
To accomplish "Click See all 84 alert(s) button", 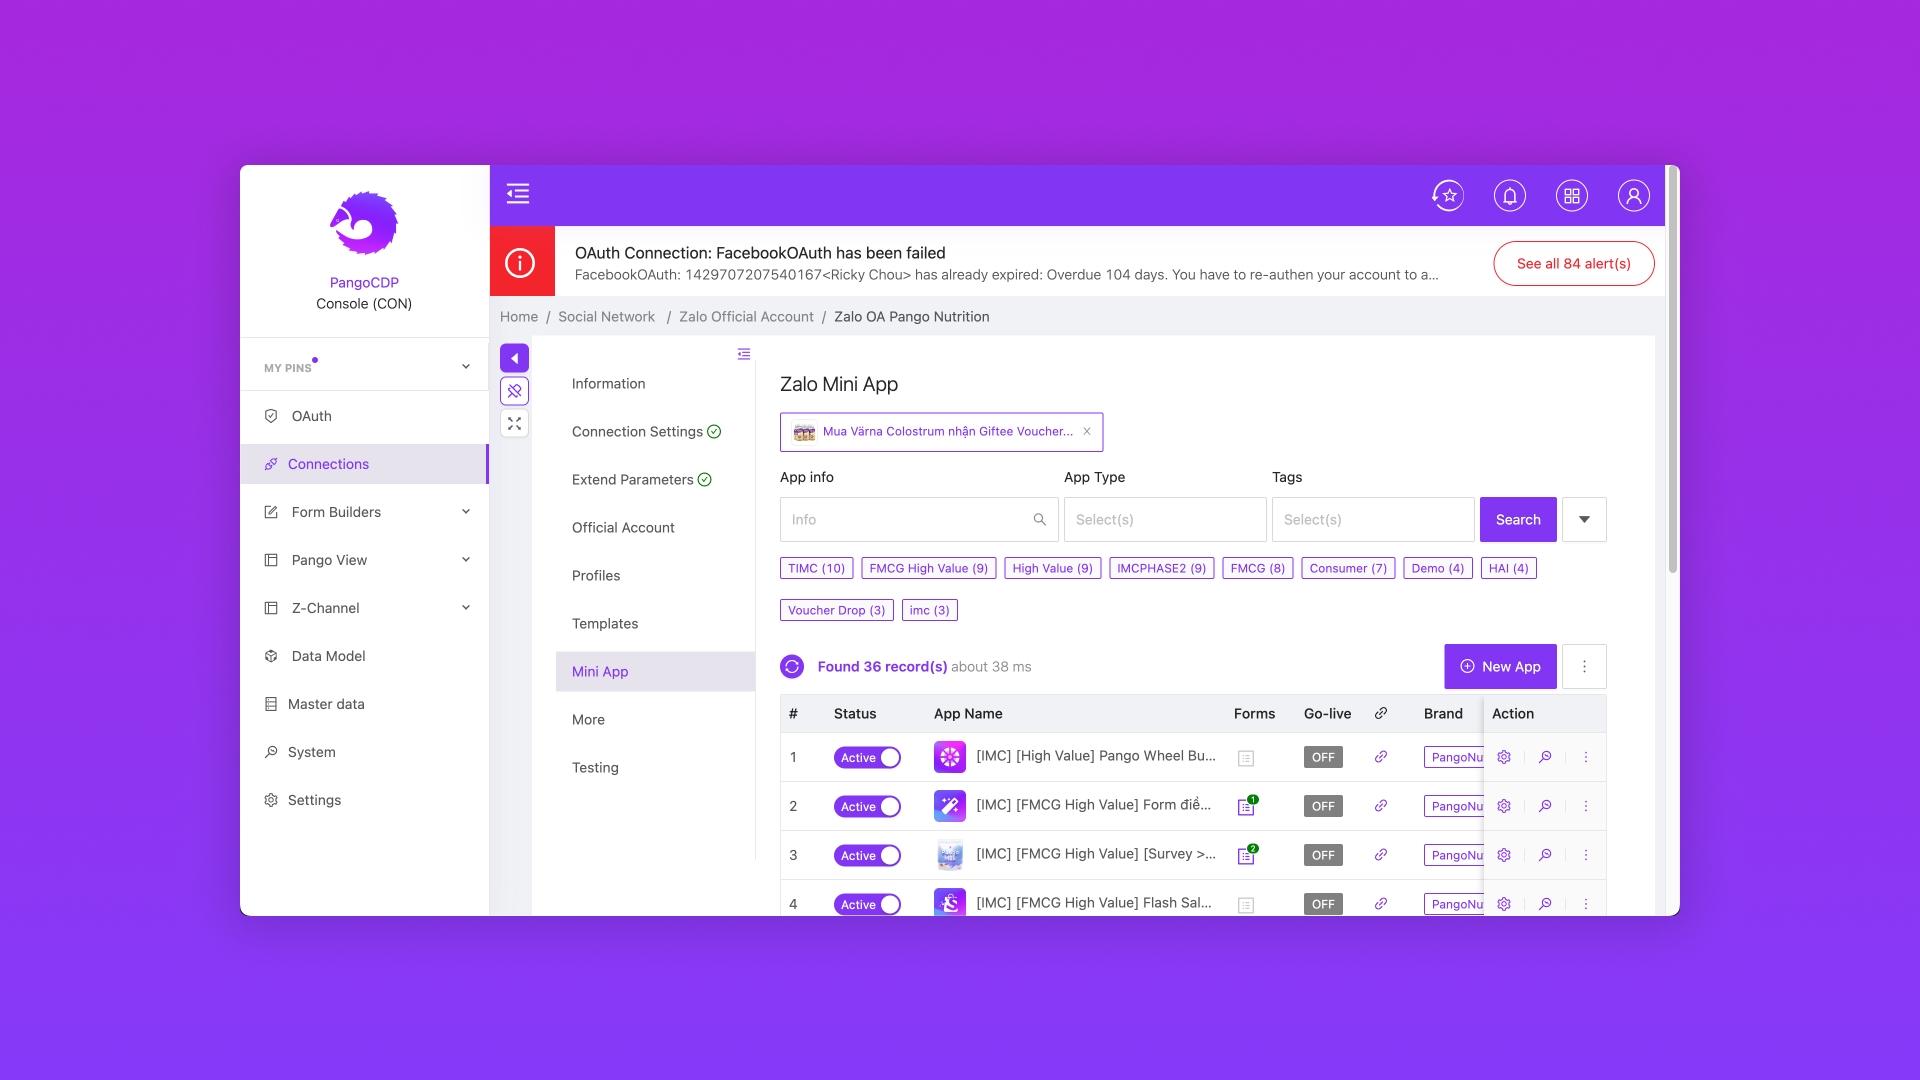I will pyautogui.click(x=1573, y=264).
